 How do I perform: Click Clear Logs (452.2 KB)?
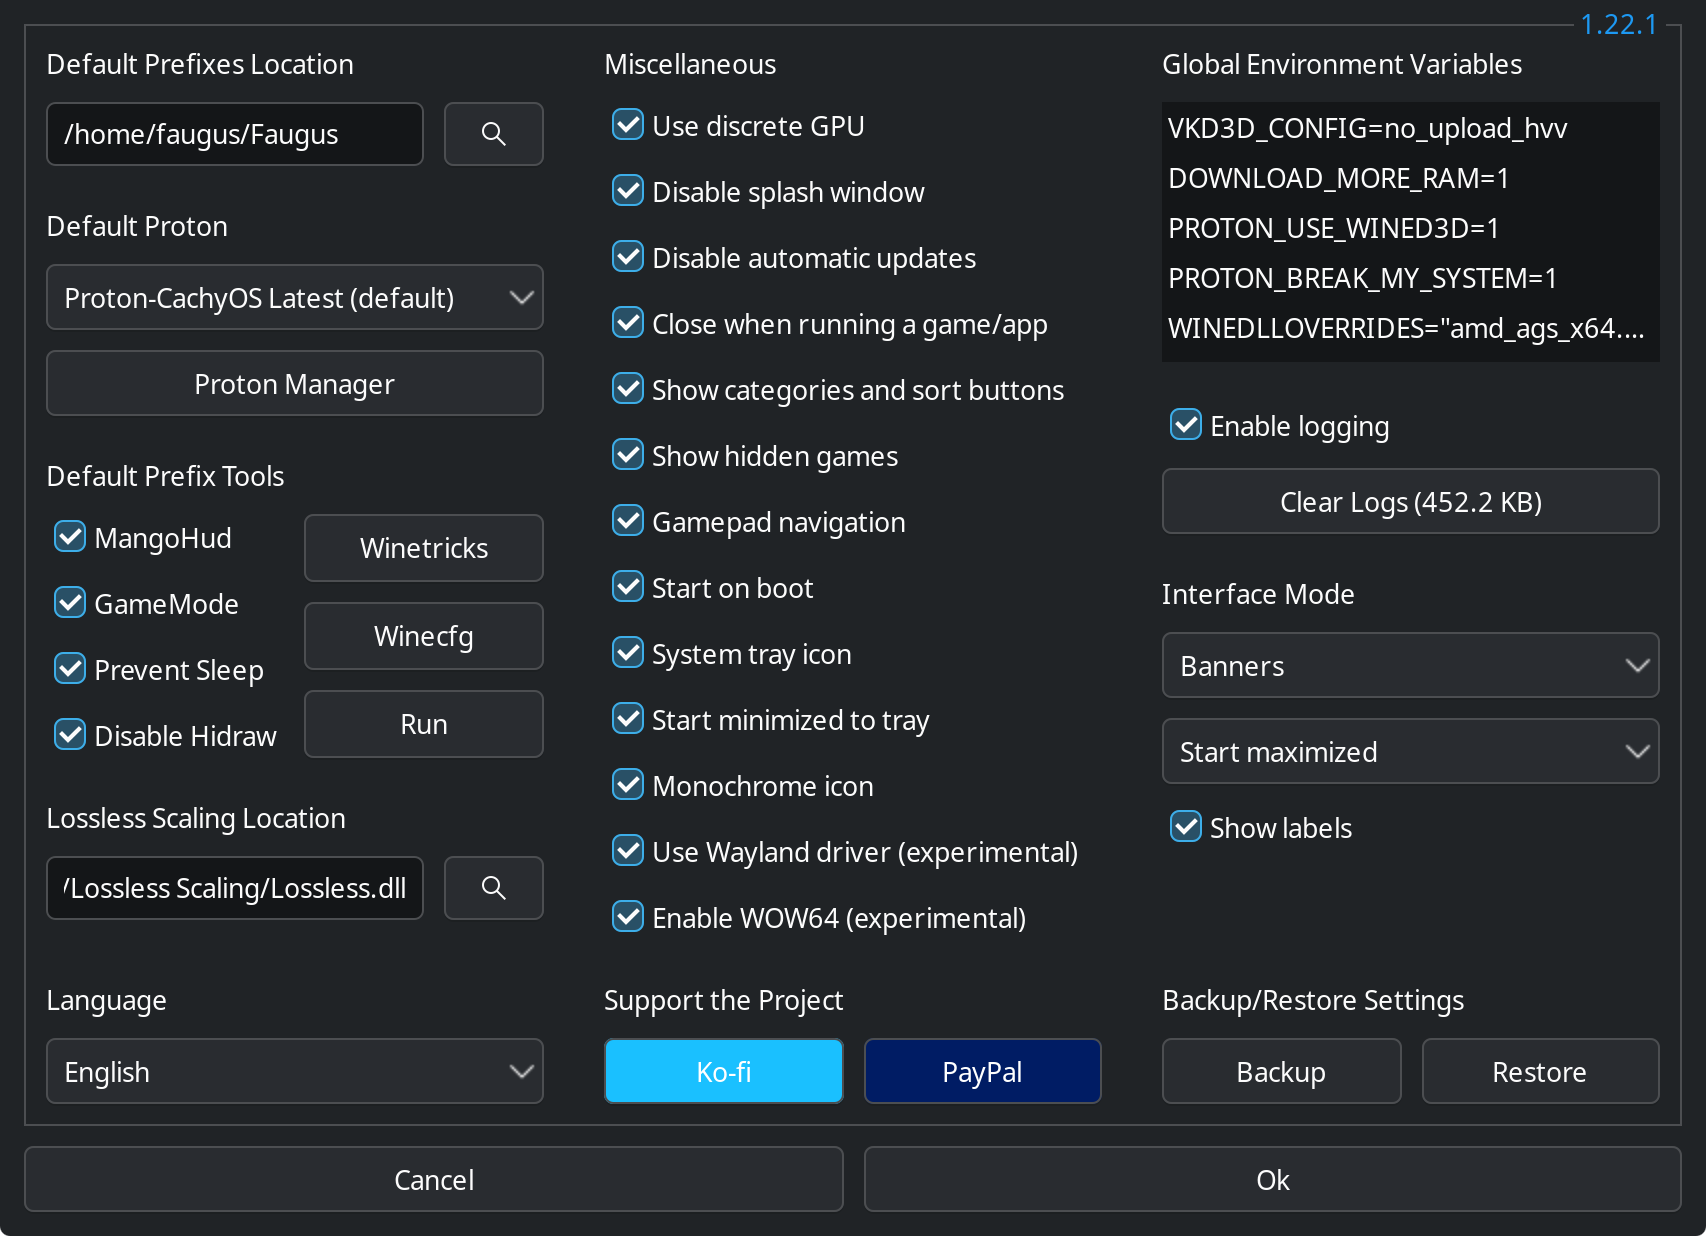(x=1410, y=501)
